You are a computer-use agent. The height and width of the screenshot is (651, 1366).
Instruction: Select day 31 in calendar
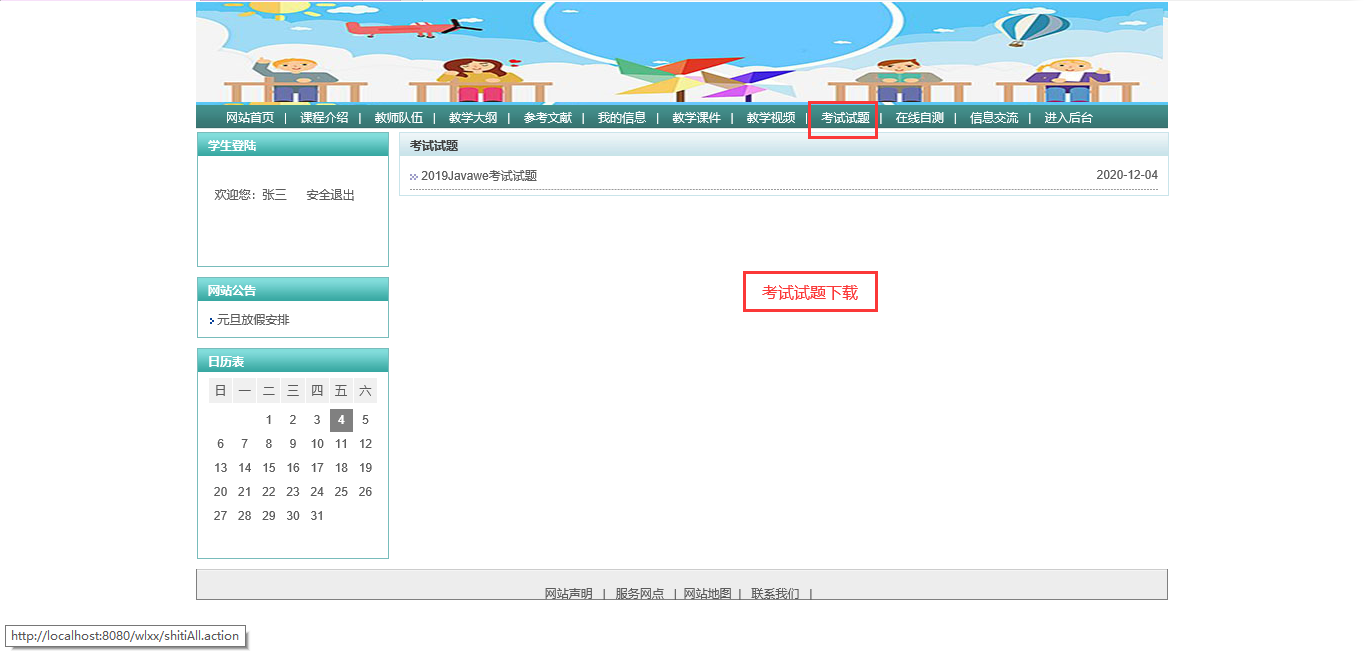point(317,516)
